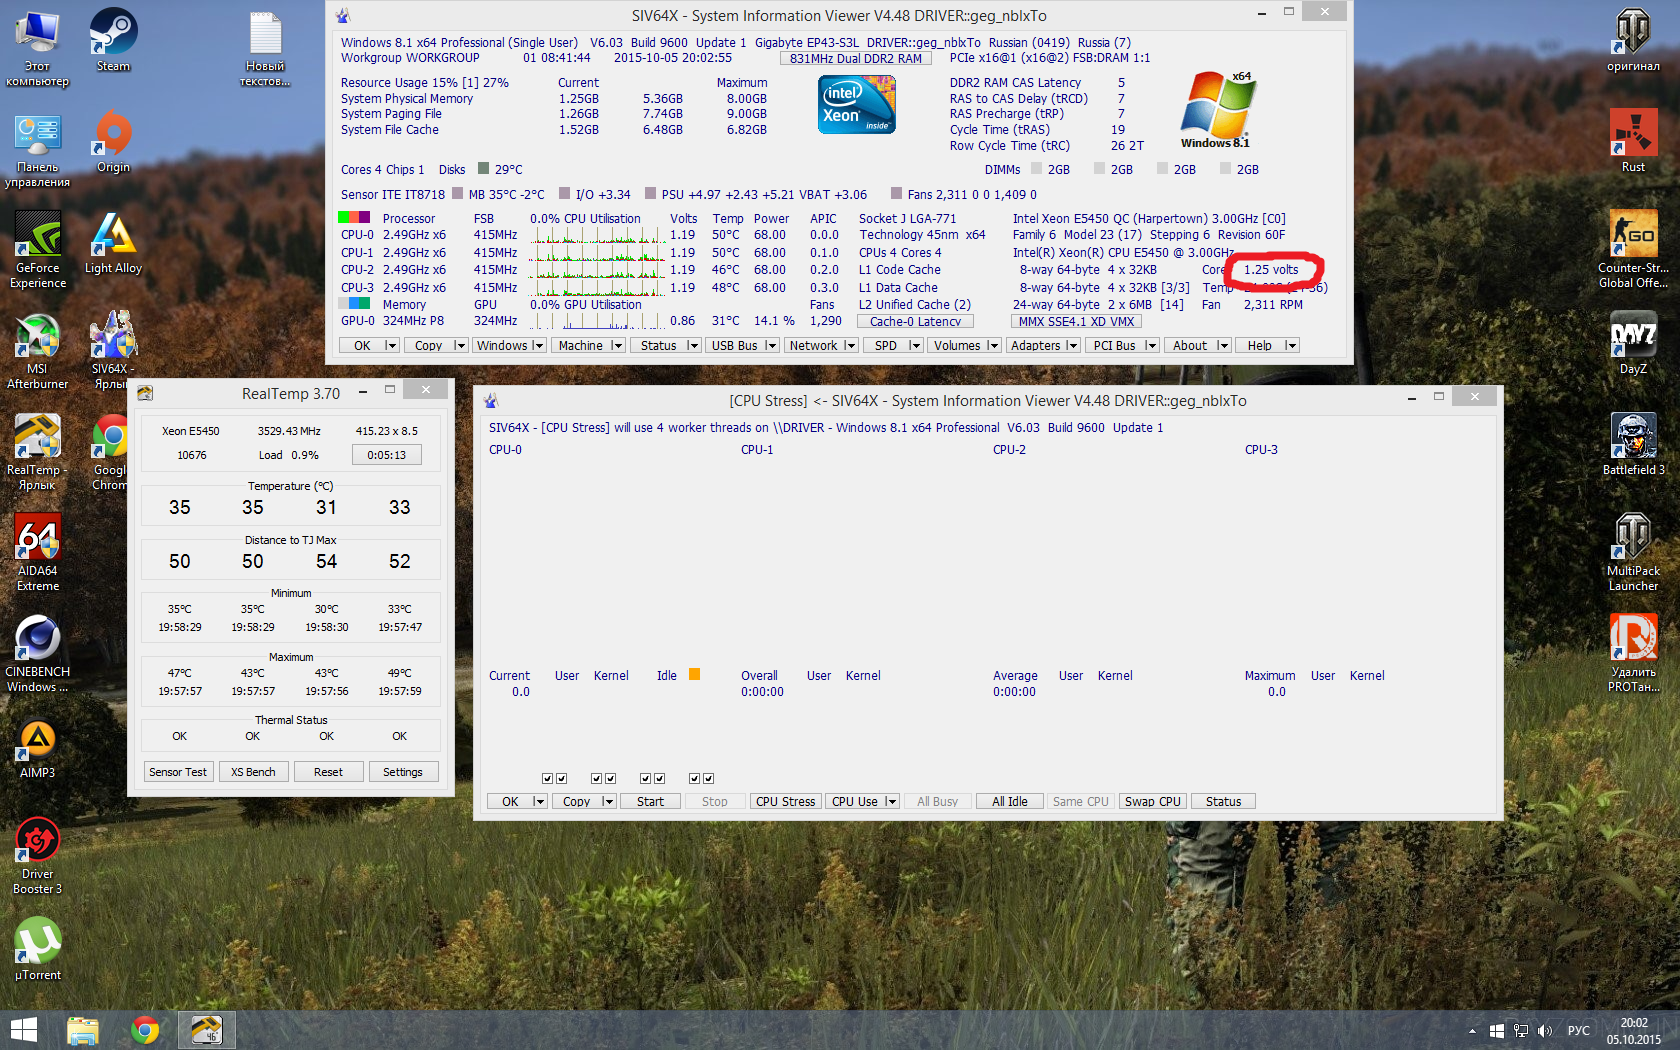The image size is (1680, 1050).
Task: Run the RealTemp Sensor Test
Action: [x=178, y=772]
